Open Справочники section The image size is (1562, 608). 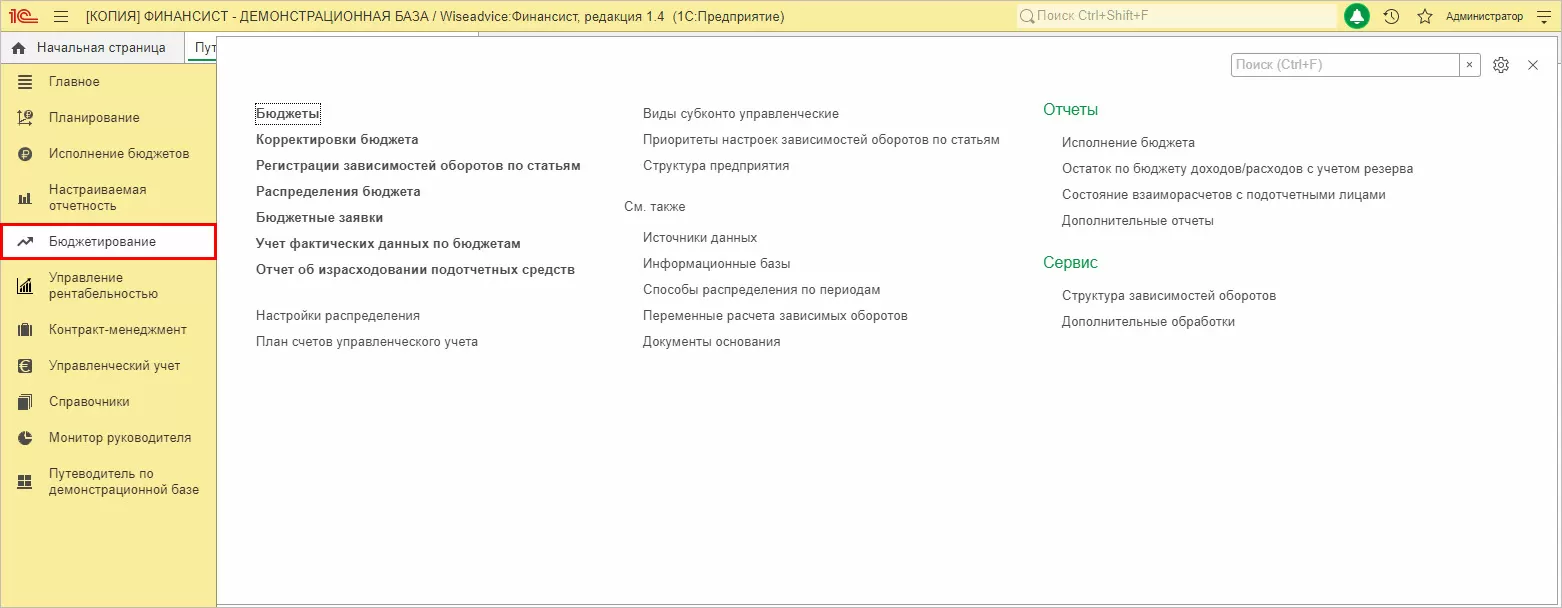108,401
